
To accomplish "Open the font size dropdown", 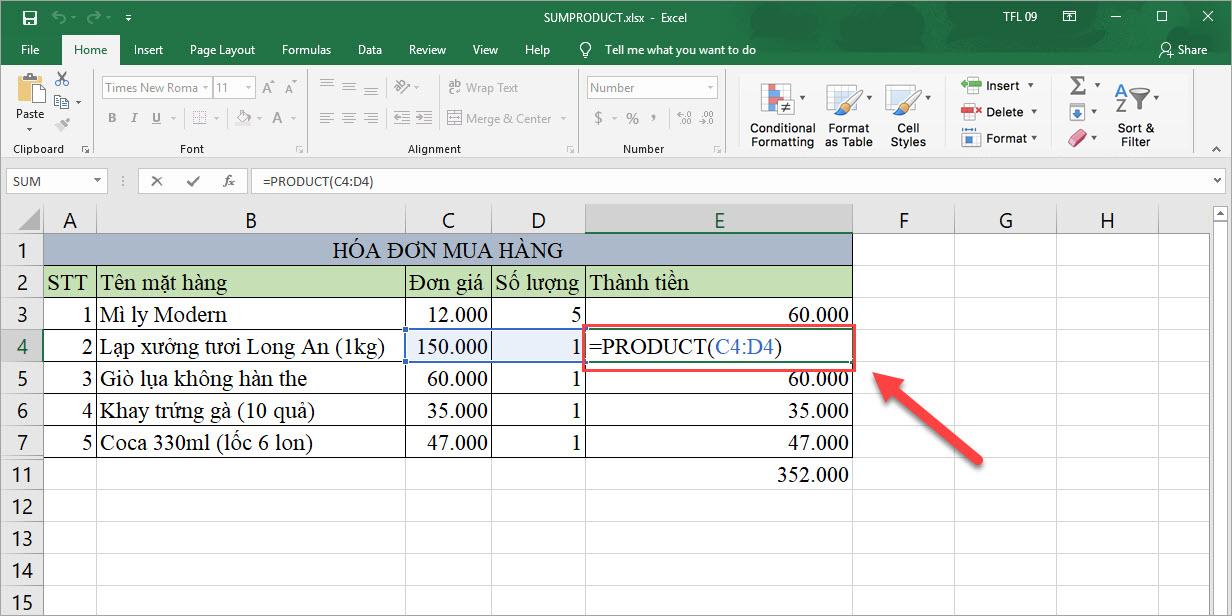I will [246, 87].
